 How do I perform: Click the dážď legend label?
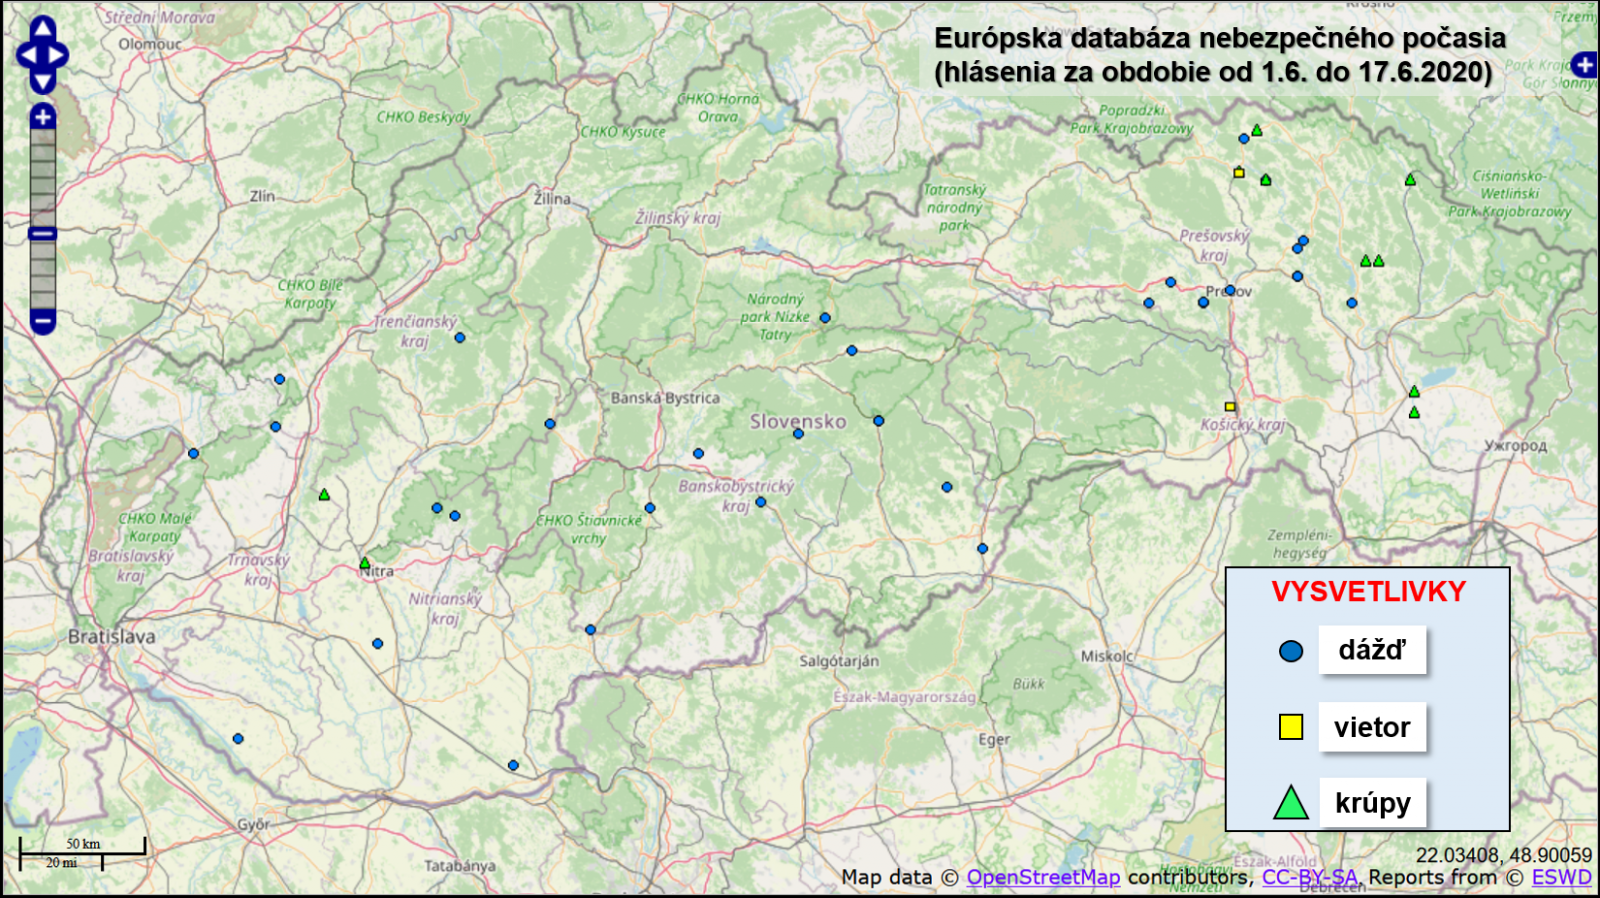(1372, 650)
